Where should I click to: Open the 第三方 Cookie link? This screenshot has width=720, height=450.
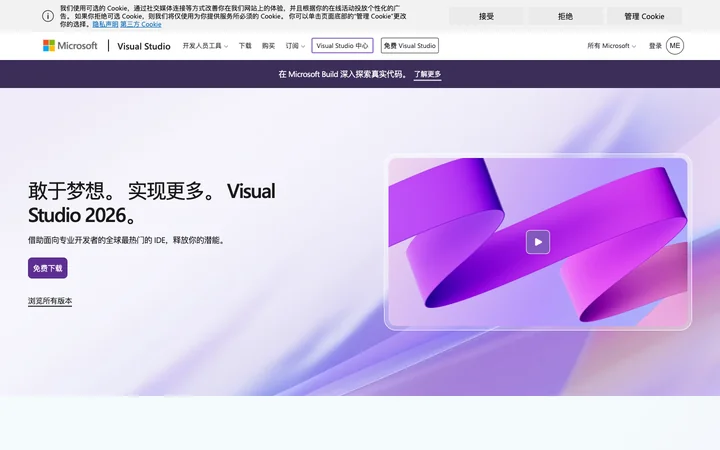141,24
